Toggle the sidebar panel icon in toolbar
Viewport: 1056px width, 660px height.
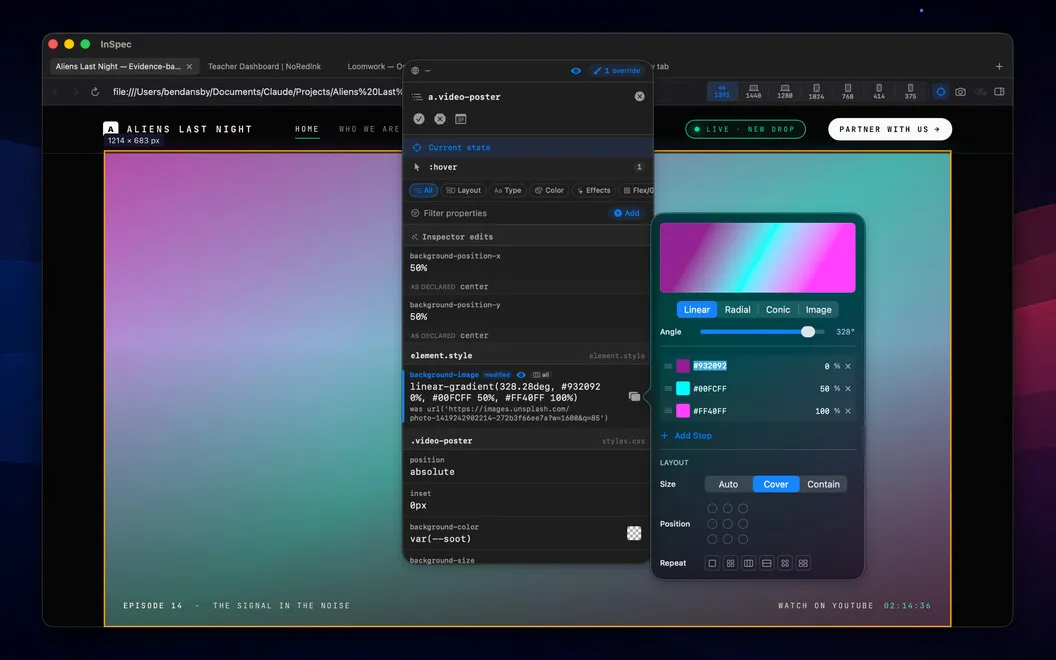click(x=999, y=92)
